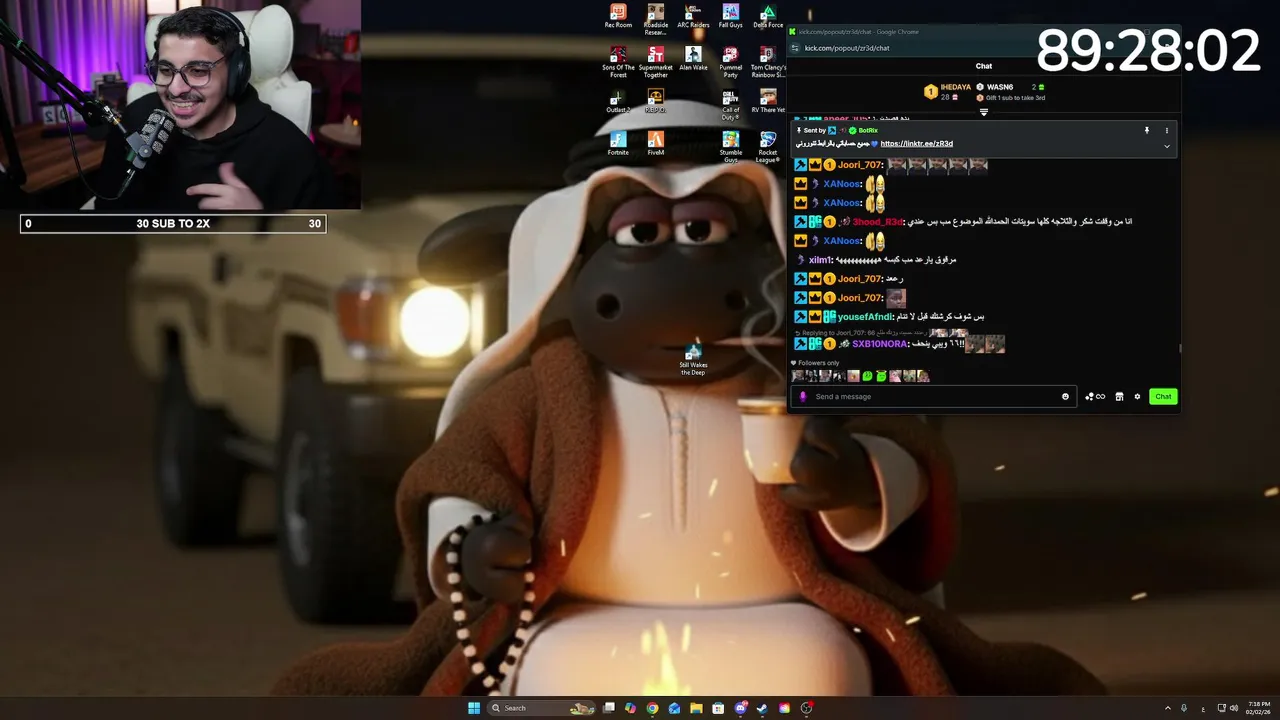Select the Tom Clancy's Rainbow Six shortcut
The image size is (1280, 720).
tap(768, 62)
